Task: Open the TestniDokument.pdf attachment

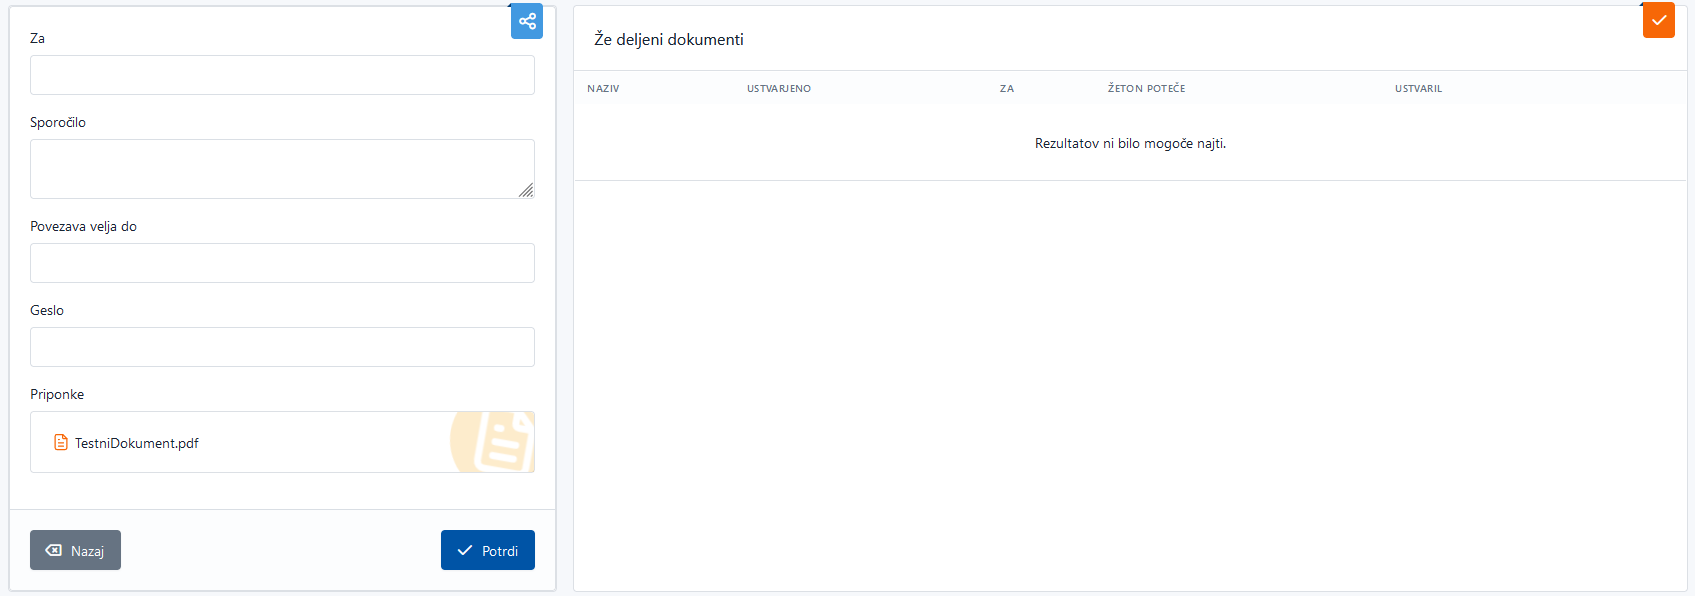Action: click(x=137, y=443)
